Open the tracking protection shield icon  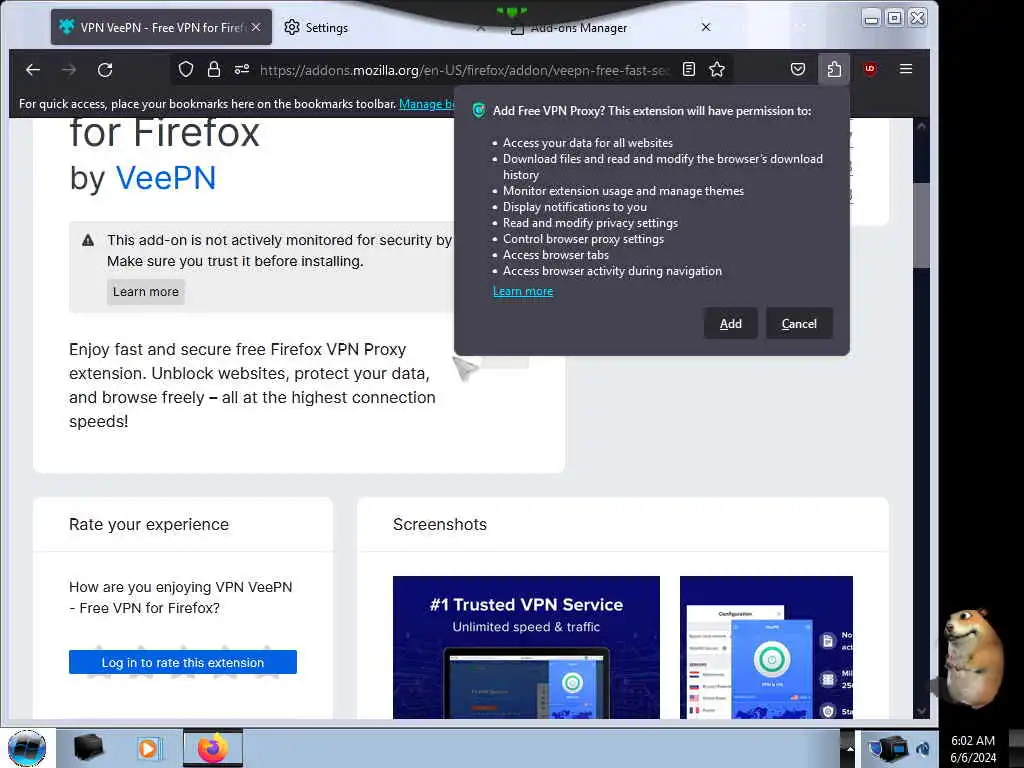185,69
